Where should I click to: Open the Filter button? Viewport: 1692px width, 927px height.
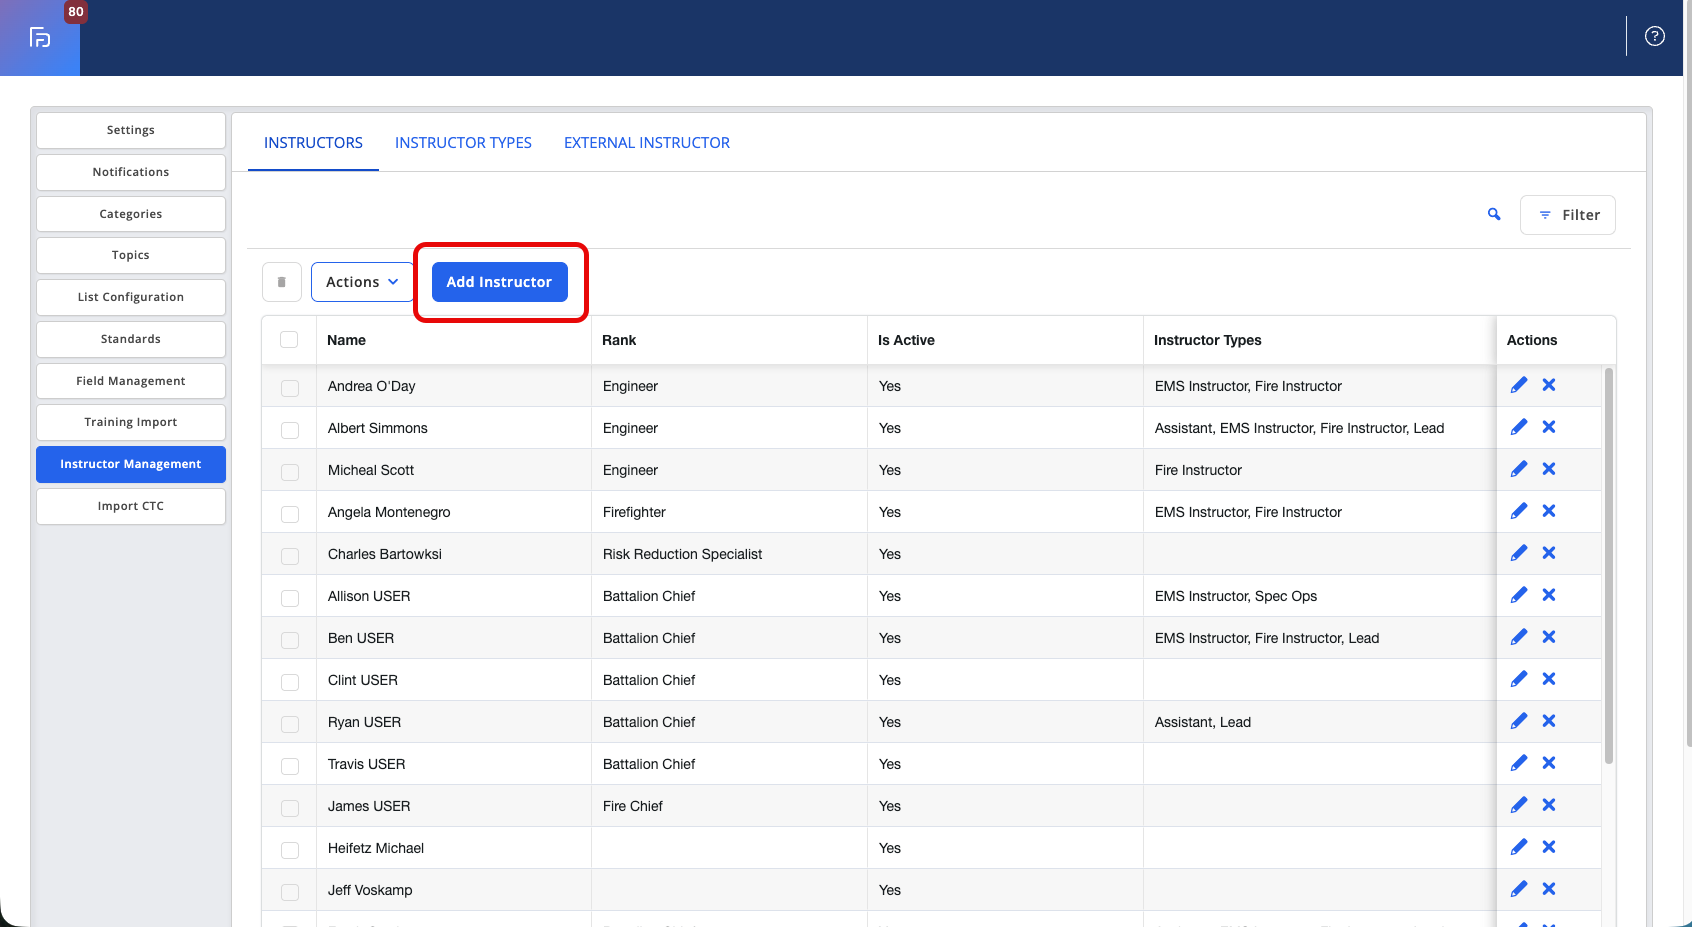point(1568,215)
